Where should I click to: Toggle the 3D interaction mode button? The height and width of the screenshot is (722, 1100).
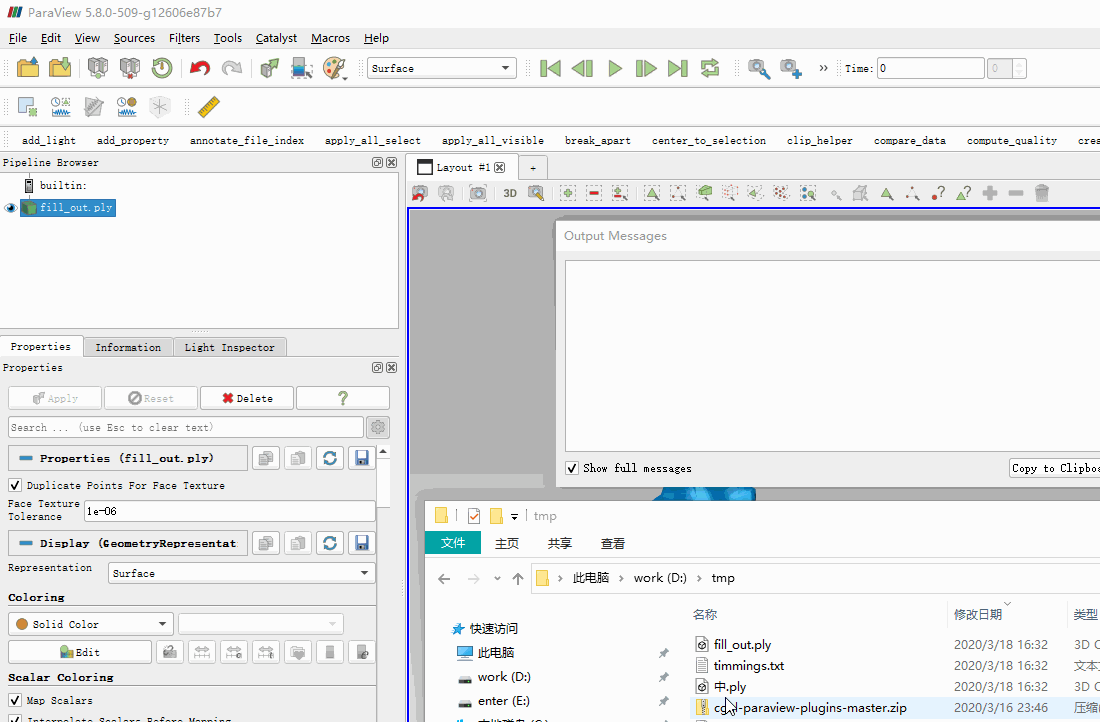tap(510, 193)
